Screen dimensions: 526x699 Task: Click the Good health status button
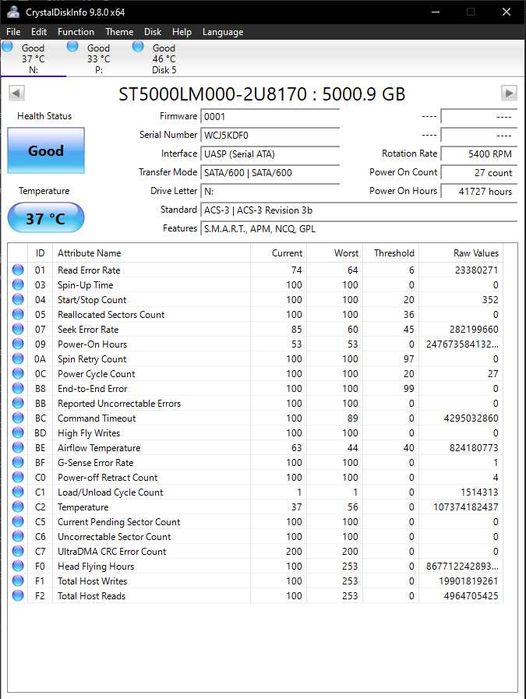(x=46, y=151)
